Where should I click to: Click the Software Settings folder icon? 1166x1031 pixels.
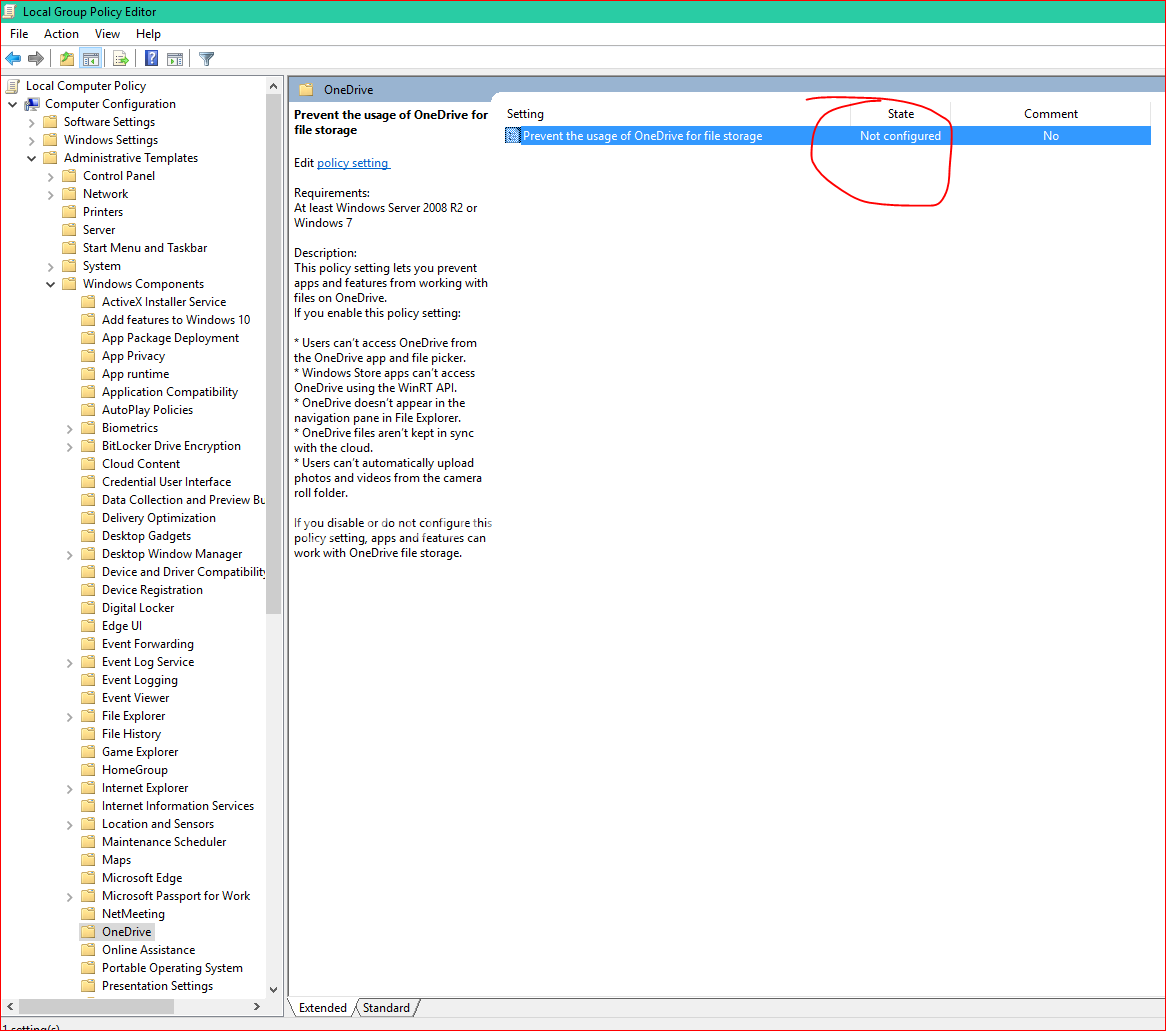51,122
